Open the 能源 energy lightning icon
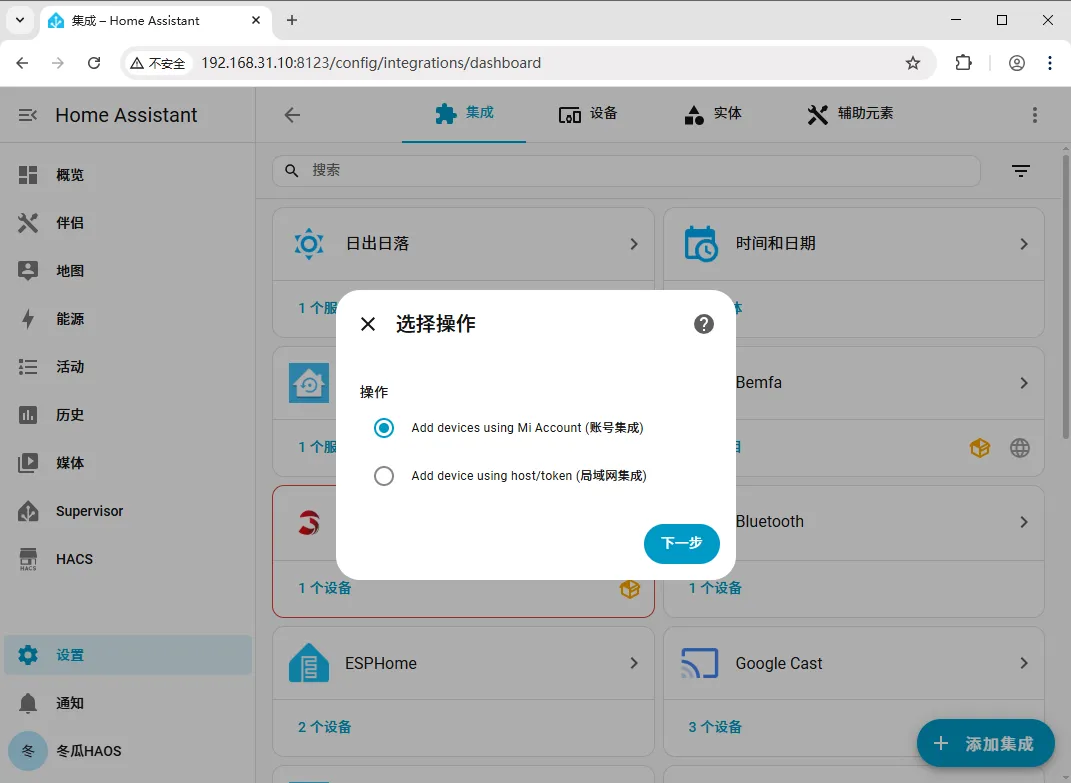Viewport: 1071px width, 783px height. tap(28, 318)
